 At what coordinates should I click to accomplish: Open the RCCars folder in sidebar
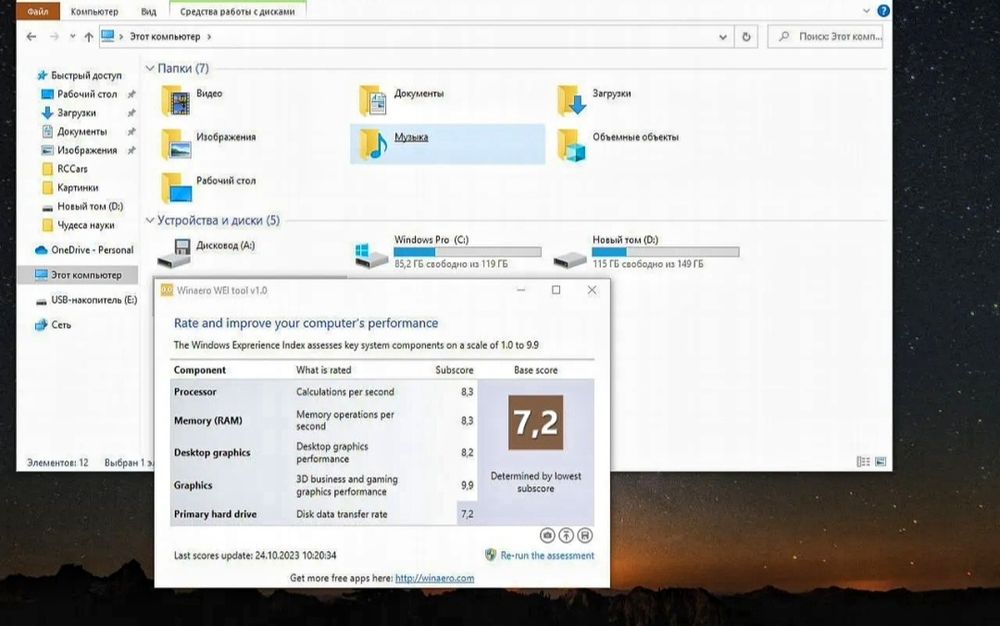tap(64, 169)
